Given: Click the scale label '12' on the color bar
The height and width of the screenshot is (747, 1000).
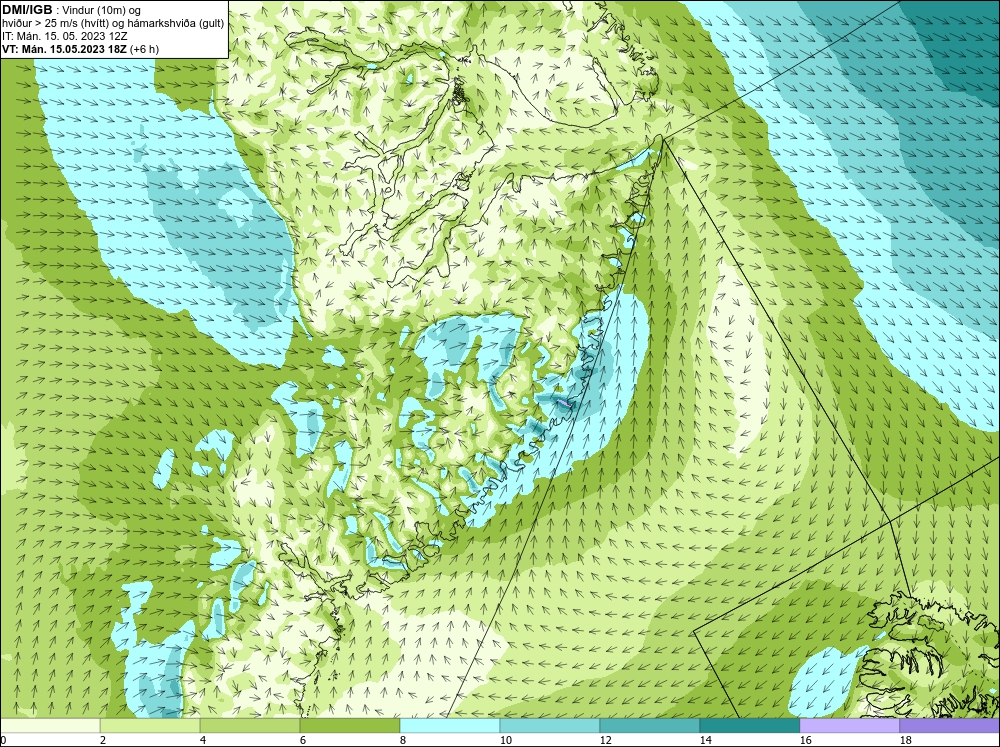Looking at the screenshot, I should 605,740.
